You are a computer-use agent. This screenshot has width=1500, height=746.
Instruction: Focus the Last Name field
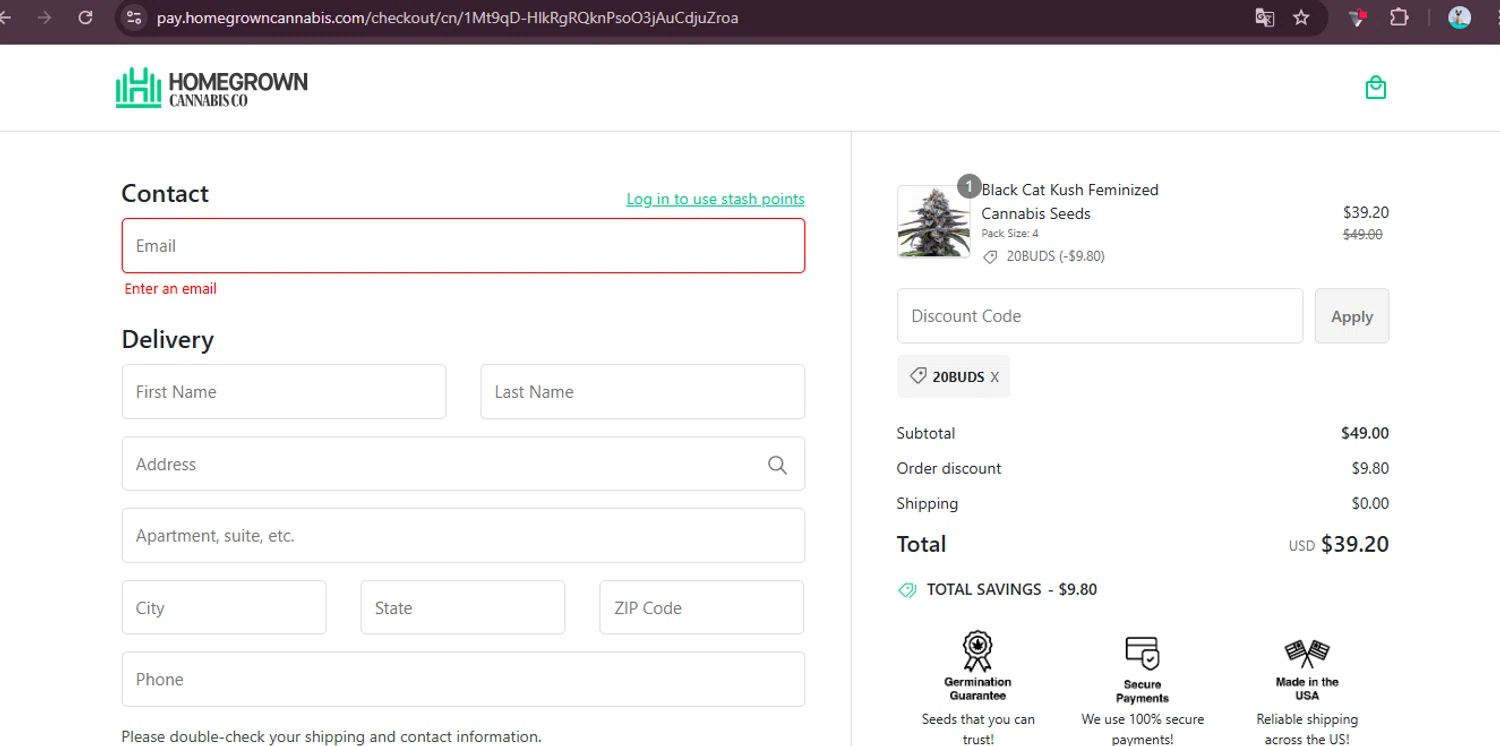pos(643,392)
